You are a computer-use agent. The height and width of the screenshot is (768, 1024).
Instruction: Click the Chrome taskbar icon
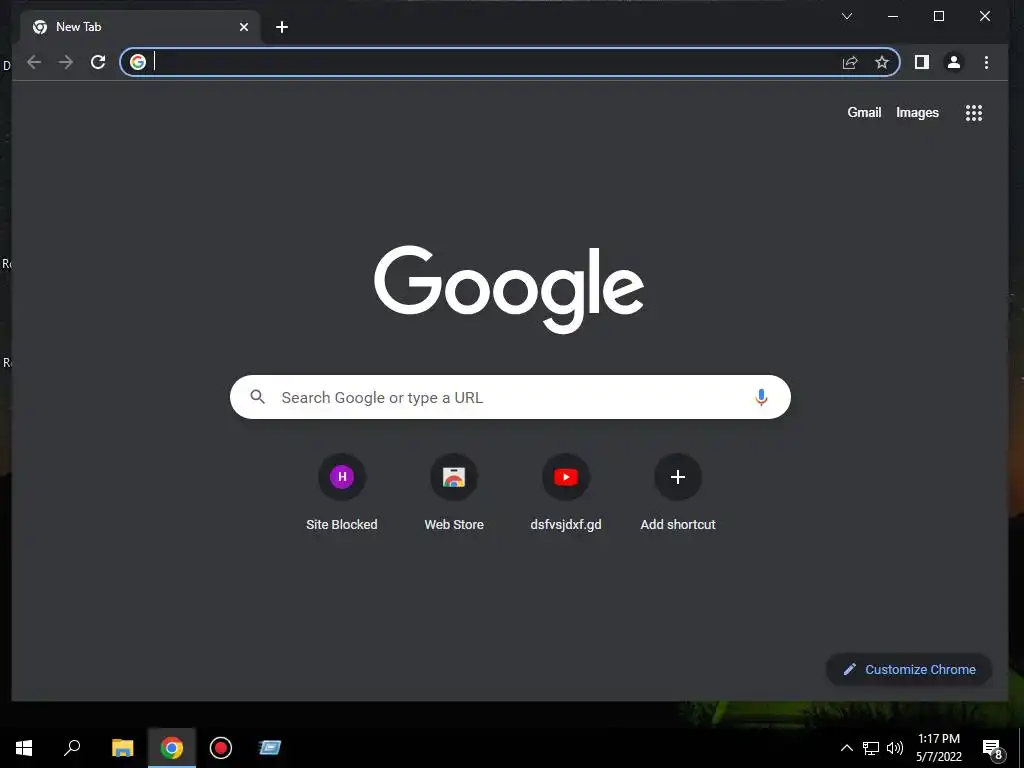[x=172, y=748]
